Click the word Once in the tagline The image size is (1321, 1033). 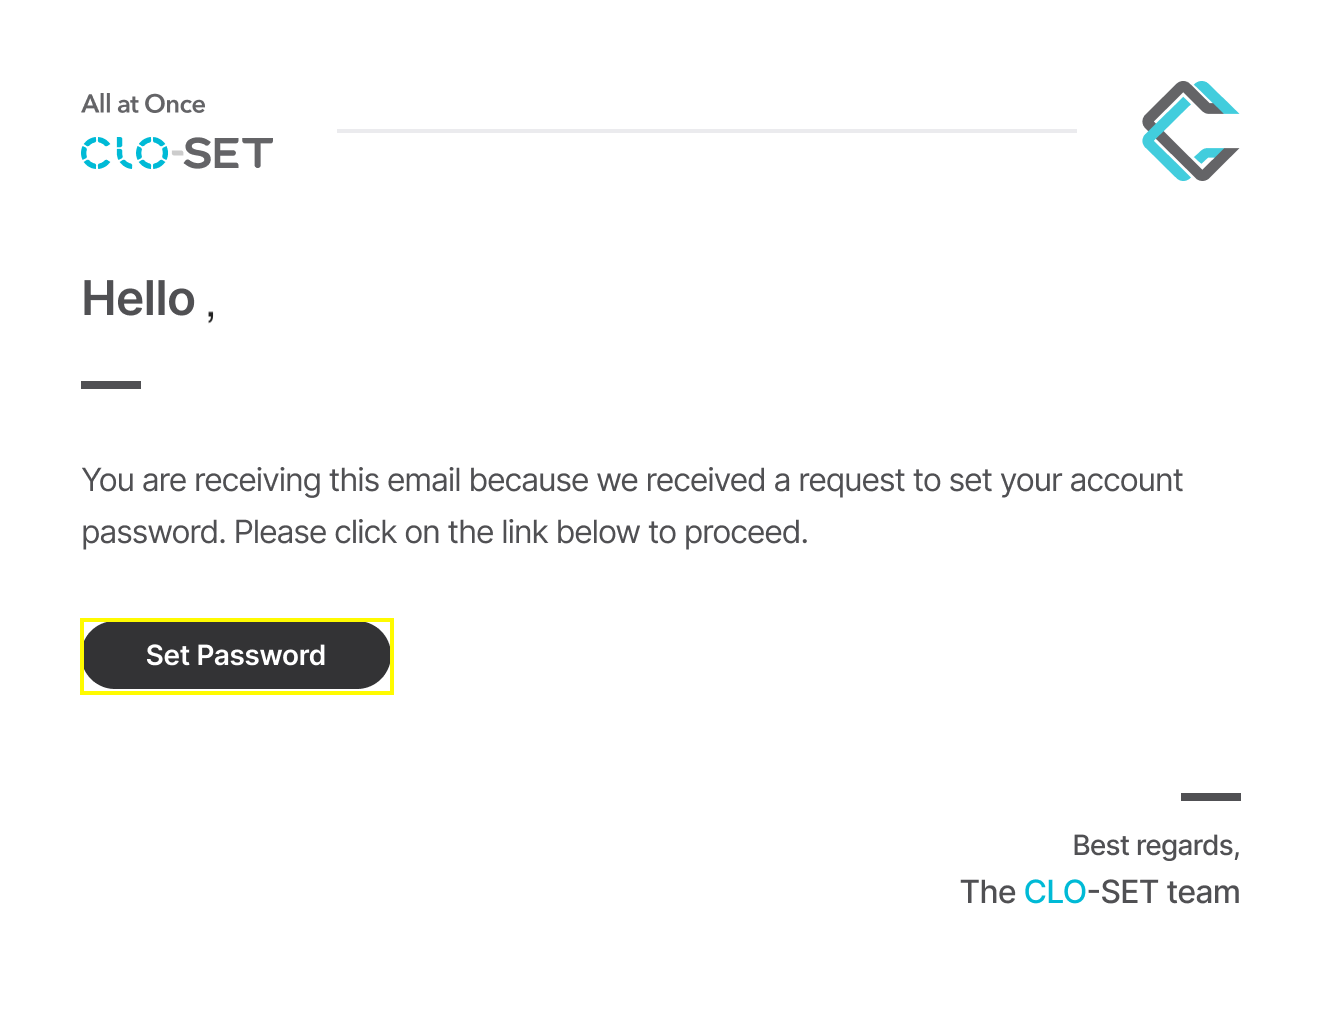point(175,104)
